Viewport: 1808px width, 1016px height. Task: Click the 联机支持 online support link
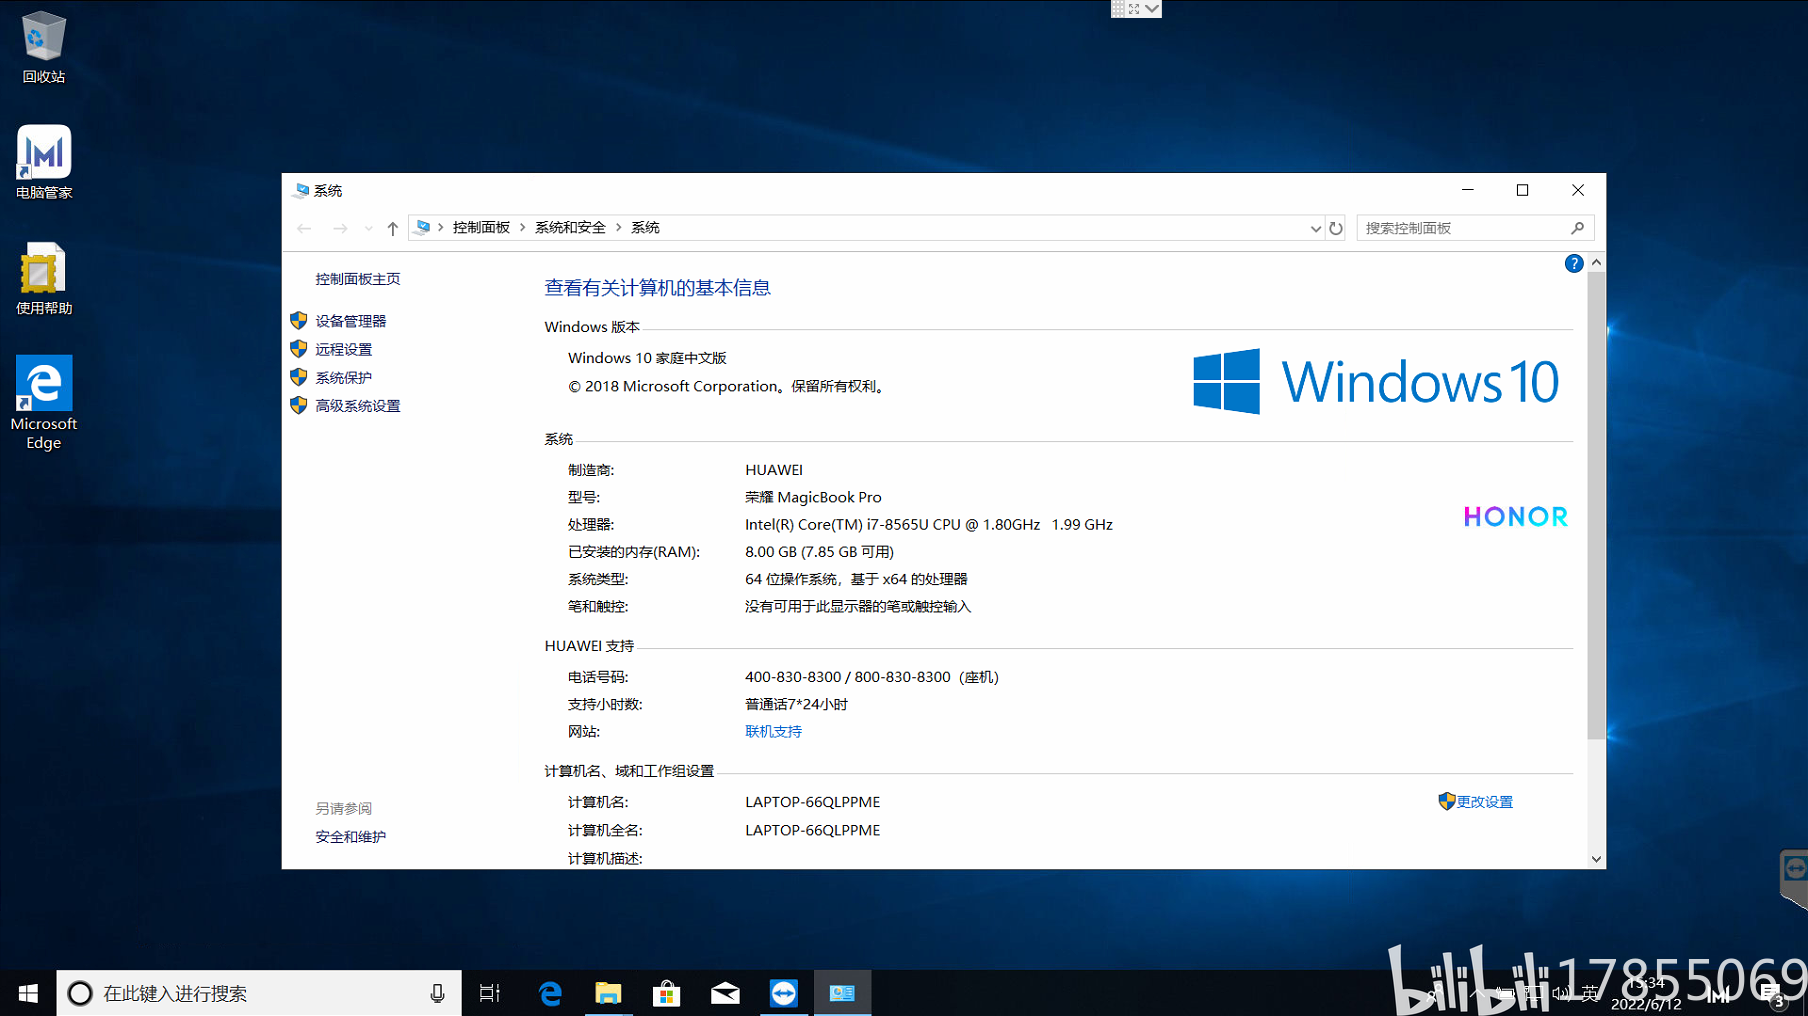pos(773,731)
